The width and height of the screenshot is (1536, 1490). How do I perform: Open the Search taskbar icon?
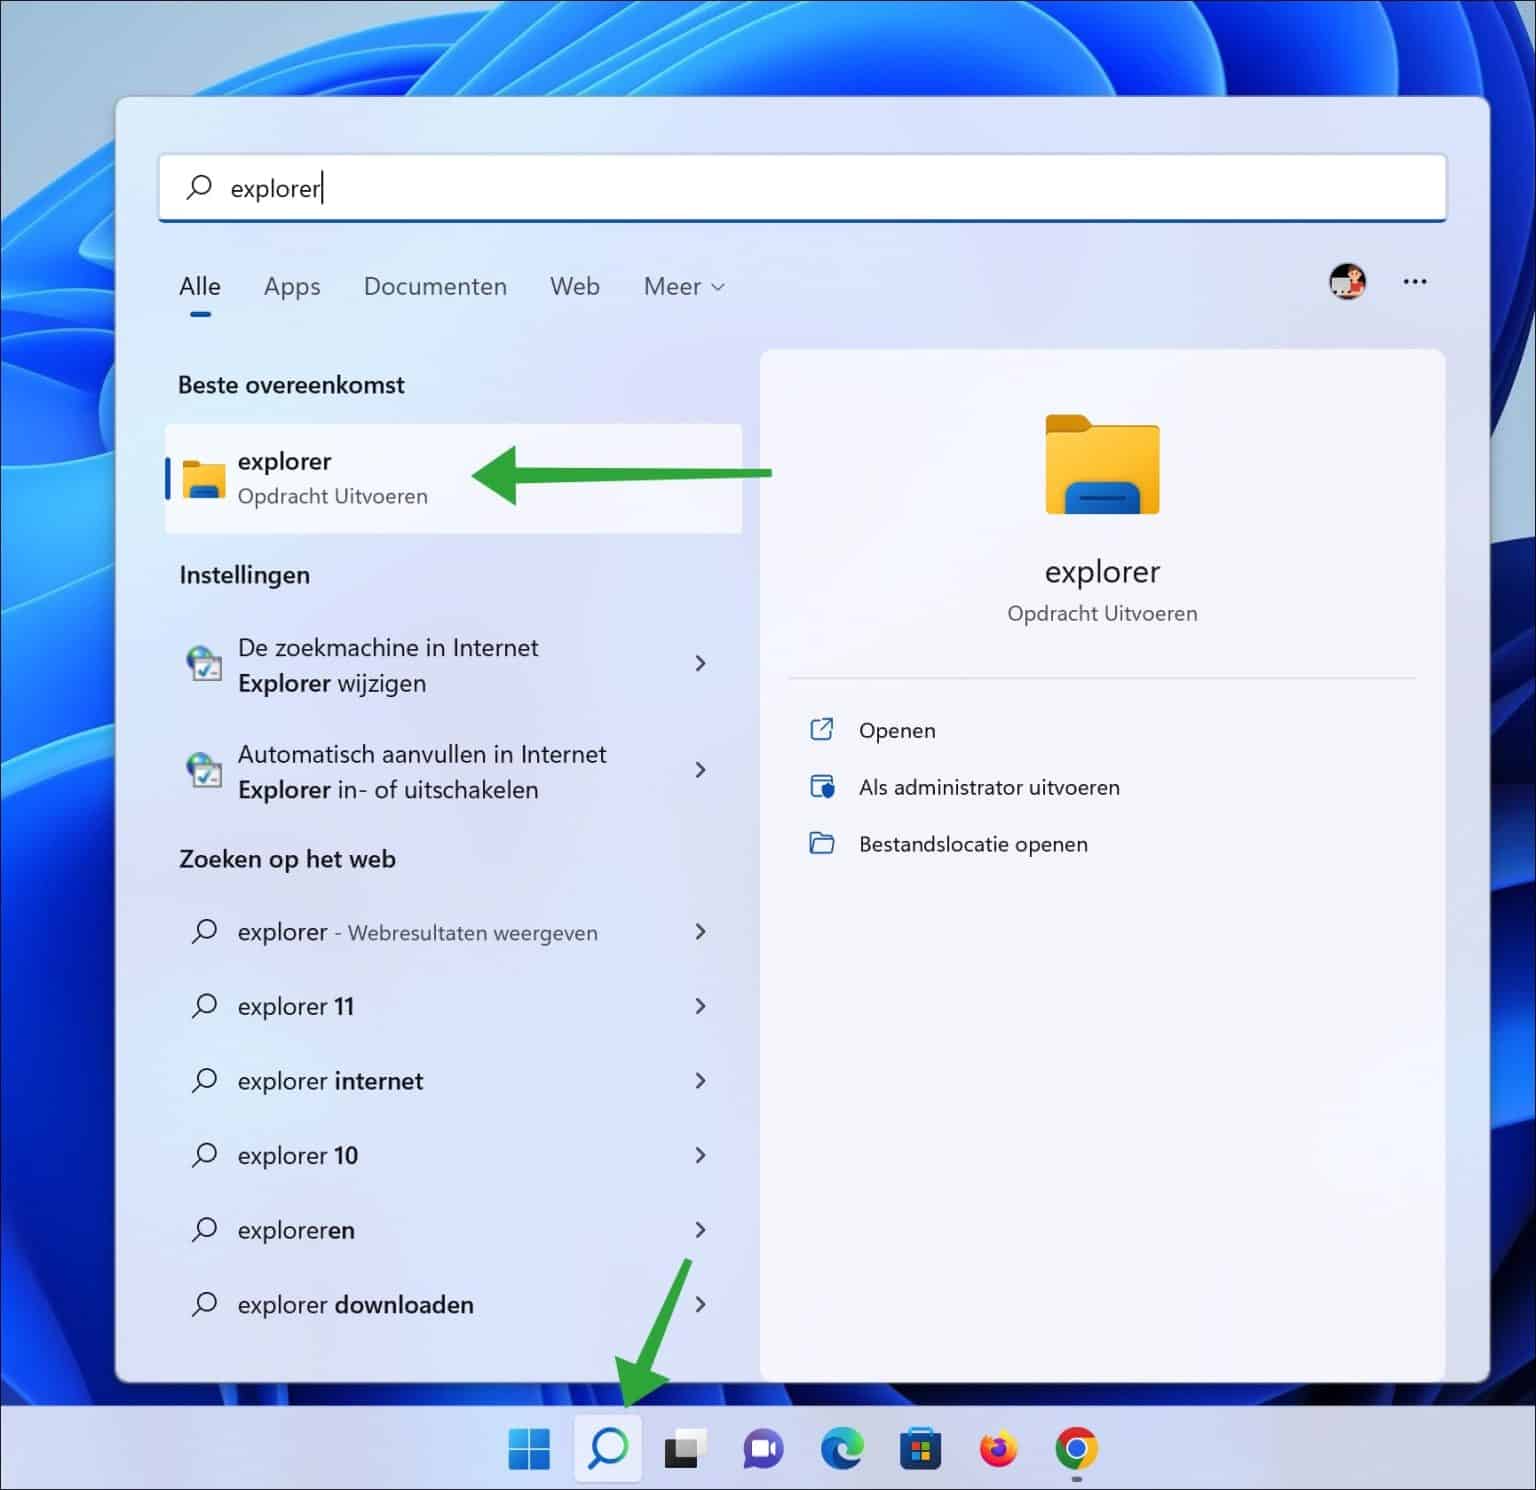click(x=608, y=1447)
